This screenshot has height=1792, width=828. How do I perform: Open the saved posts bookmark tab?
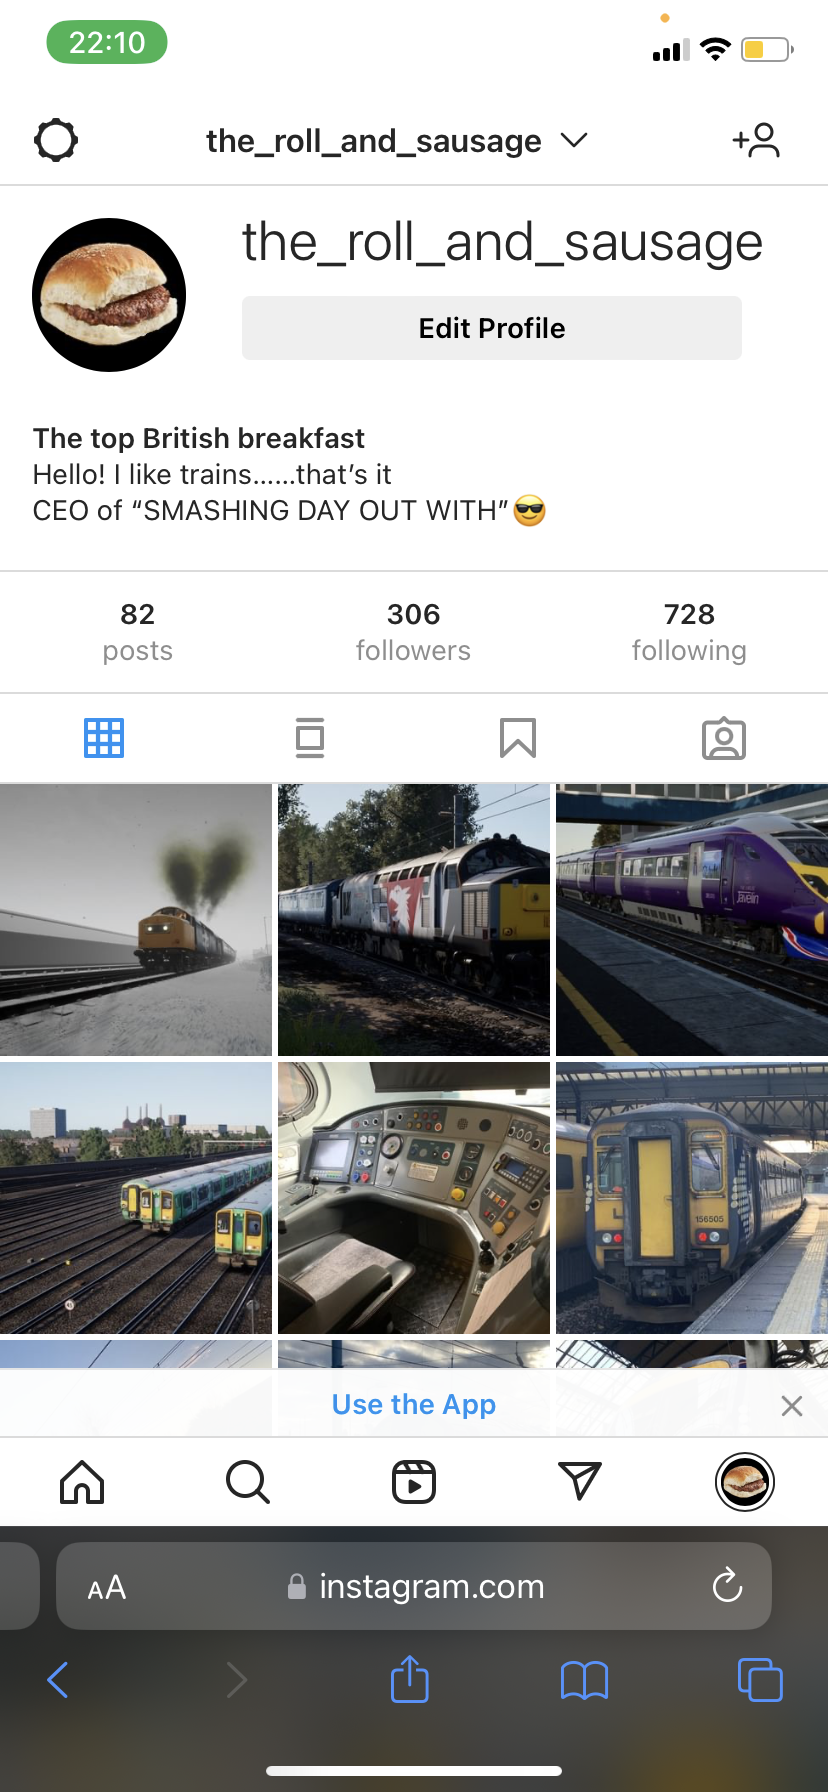pos(518,738)
